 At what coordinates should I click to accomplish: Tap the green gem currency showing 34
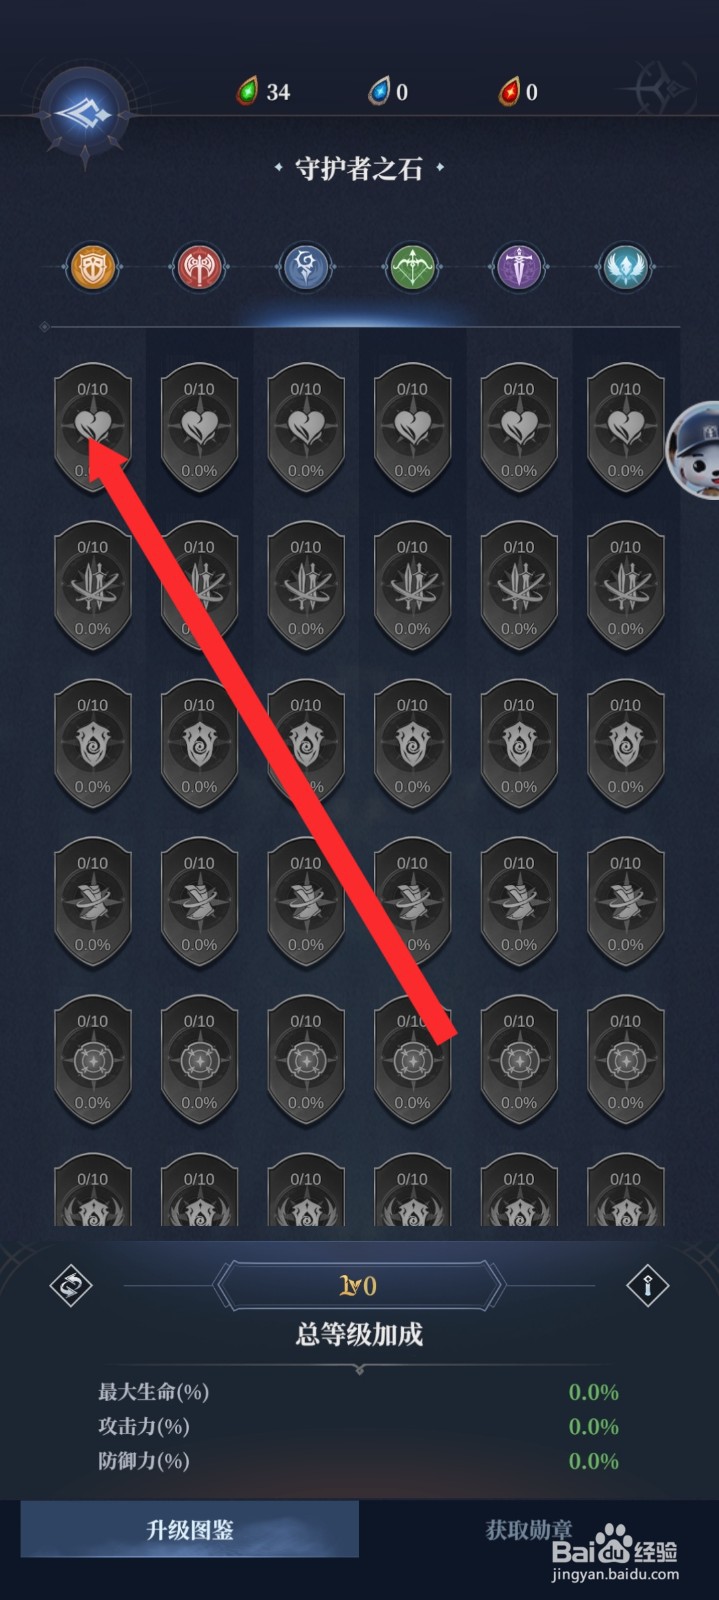(264, 92)
